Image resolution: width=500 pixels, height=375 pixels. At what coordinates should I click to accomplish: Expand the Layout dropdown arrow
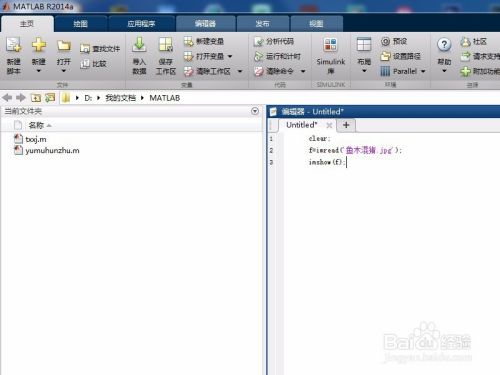tap(364, 71)
